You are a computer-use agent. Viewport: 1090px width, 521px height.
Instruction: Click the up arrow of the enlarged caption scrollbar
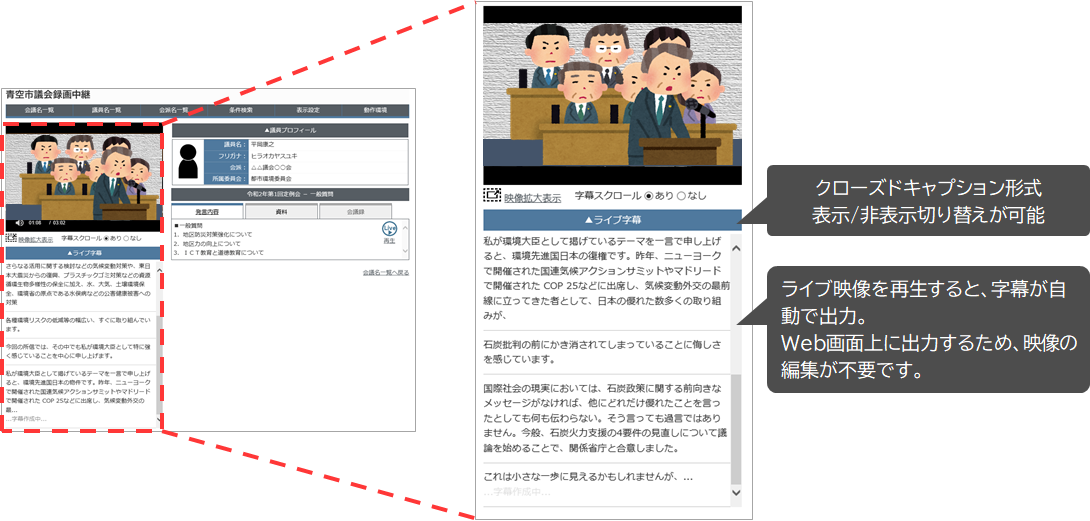click(x=737, y=247)
